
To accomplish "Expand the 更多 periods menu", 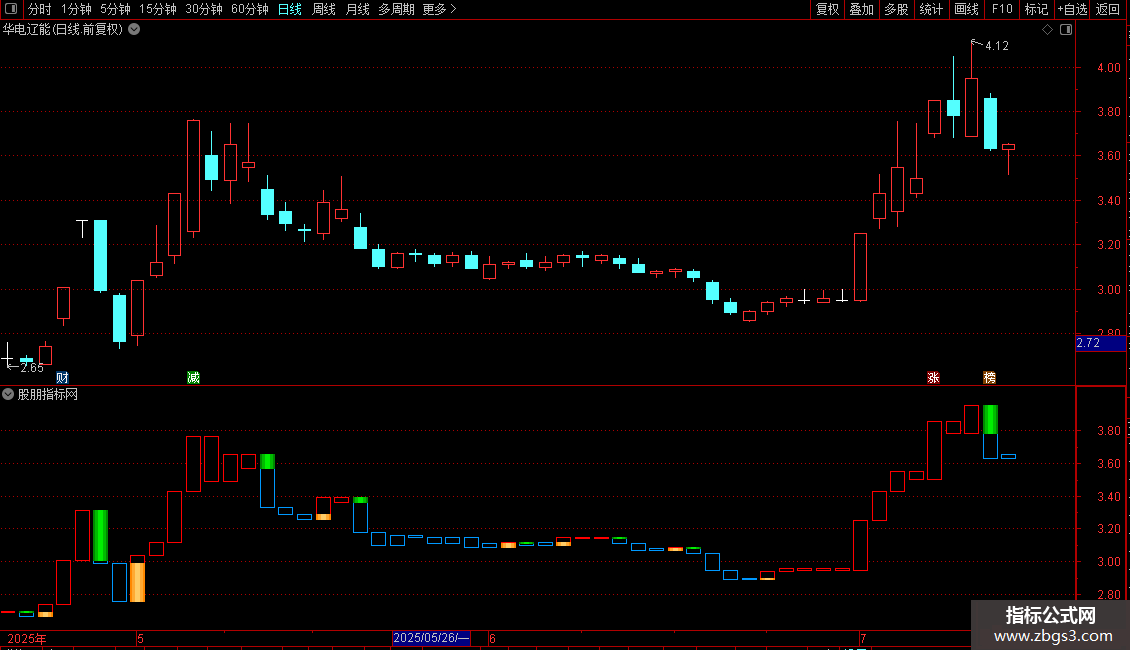I will click(439, 9).
